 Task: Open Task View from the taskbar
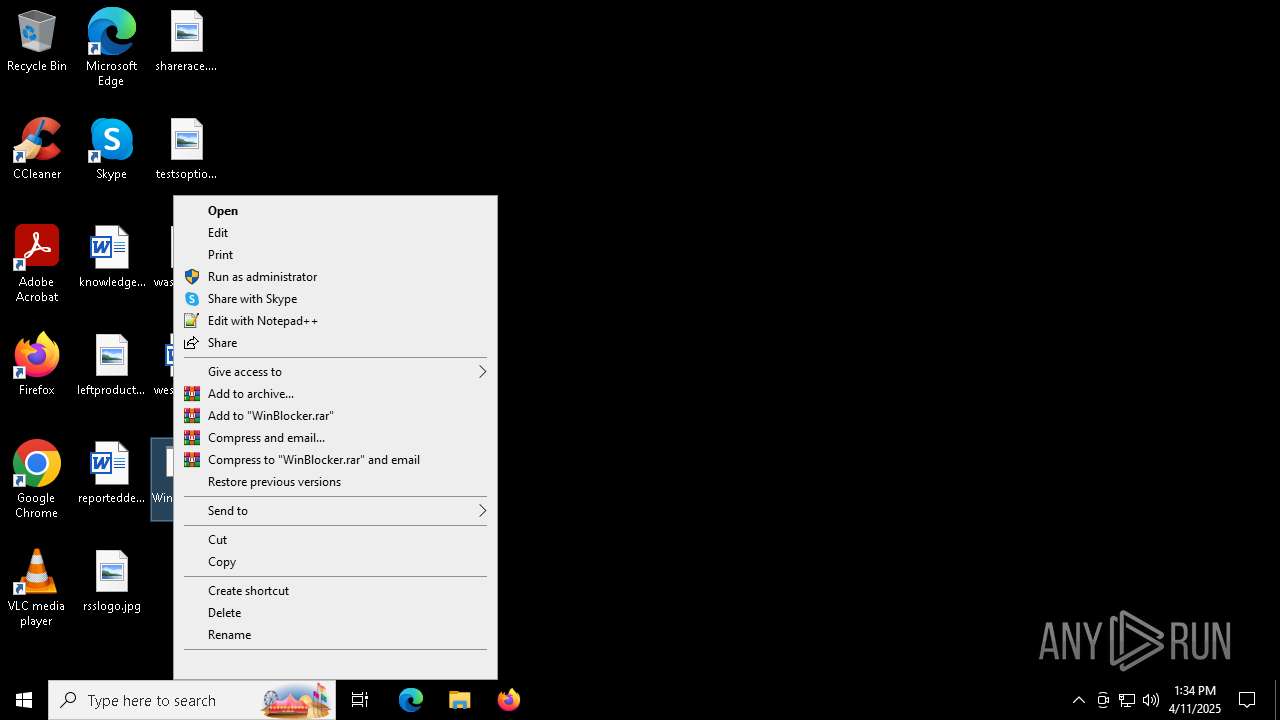(360, 700)
